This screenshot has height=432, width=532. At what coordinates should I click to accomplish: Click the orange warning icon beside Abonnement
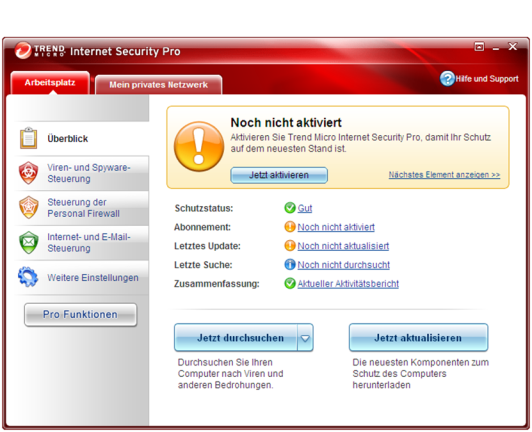pyautogui.click(x=290, y=227)
